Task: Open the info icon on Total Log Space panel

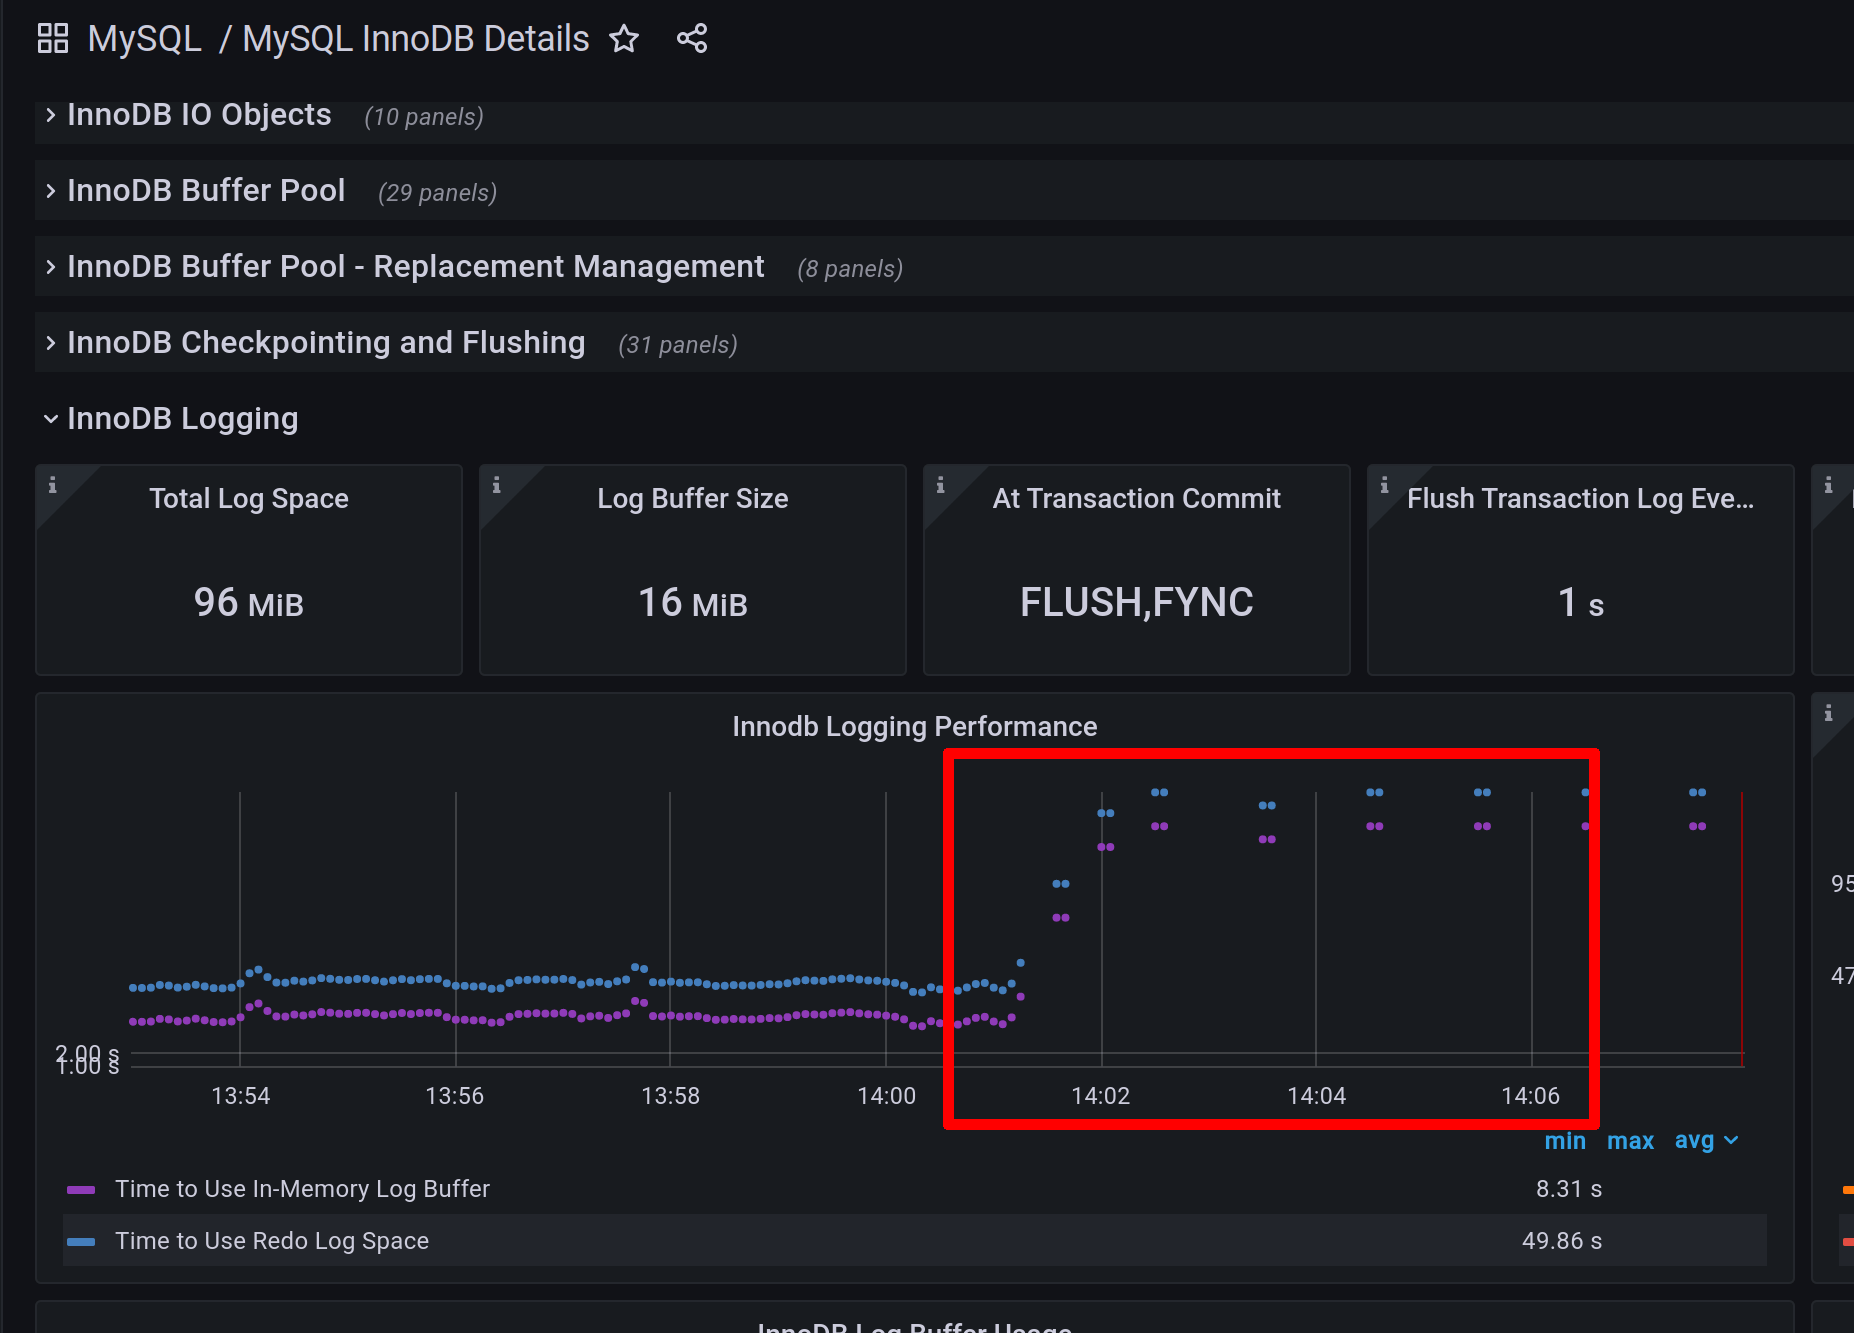Action: (x=53, y=485)
